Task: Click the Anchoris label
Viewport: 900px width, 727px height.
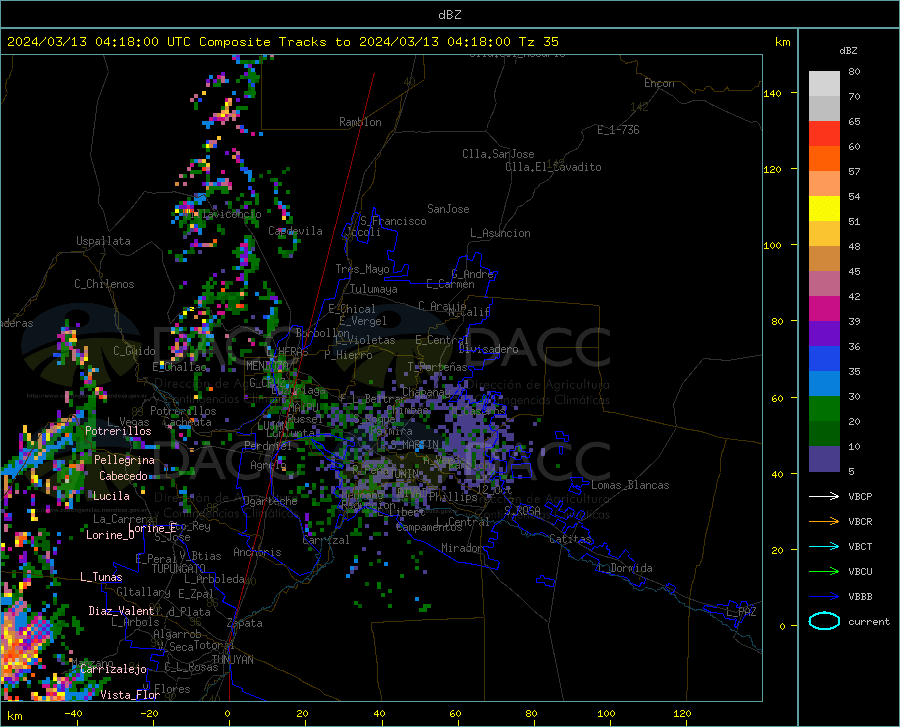Action: (x=257, y=552)
